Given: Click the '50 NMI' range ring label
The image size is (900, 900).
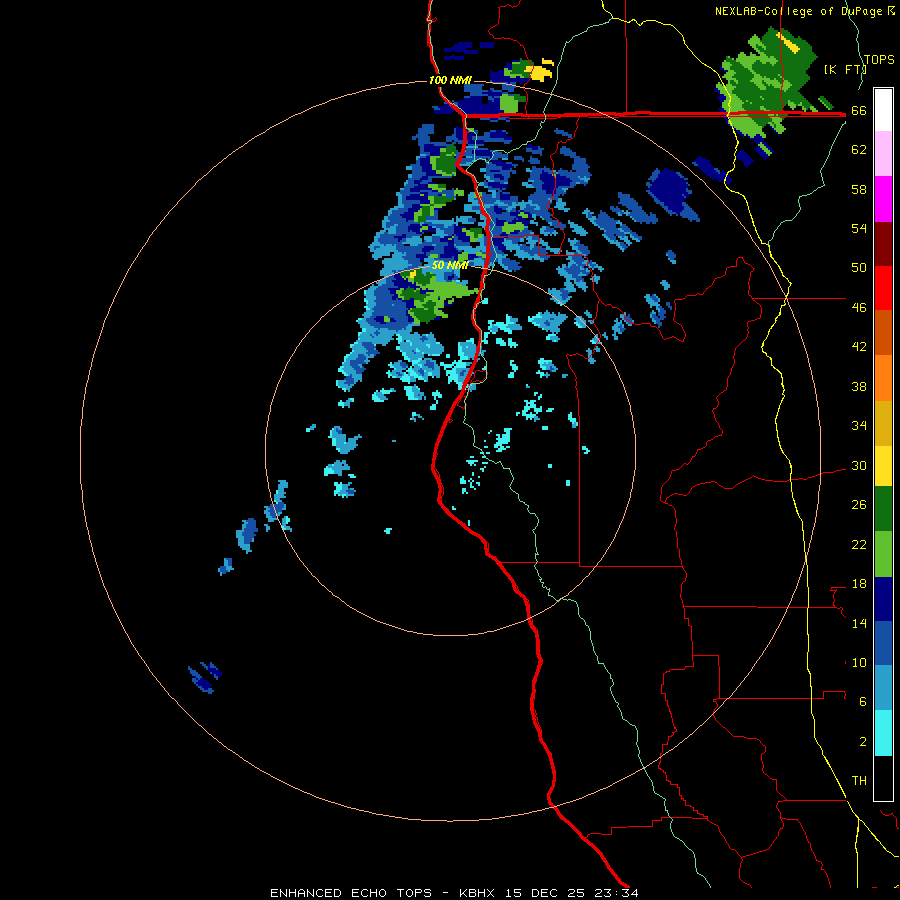Looking at the screenshot, I should [x=450, y=265].
